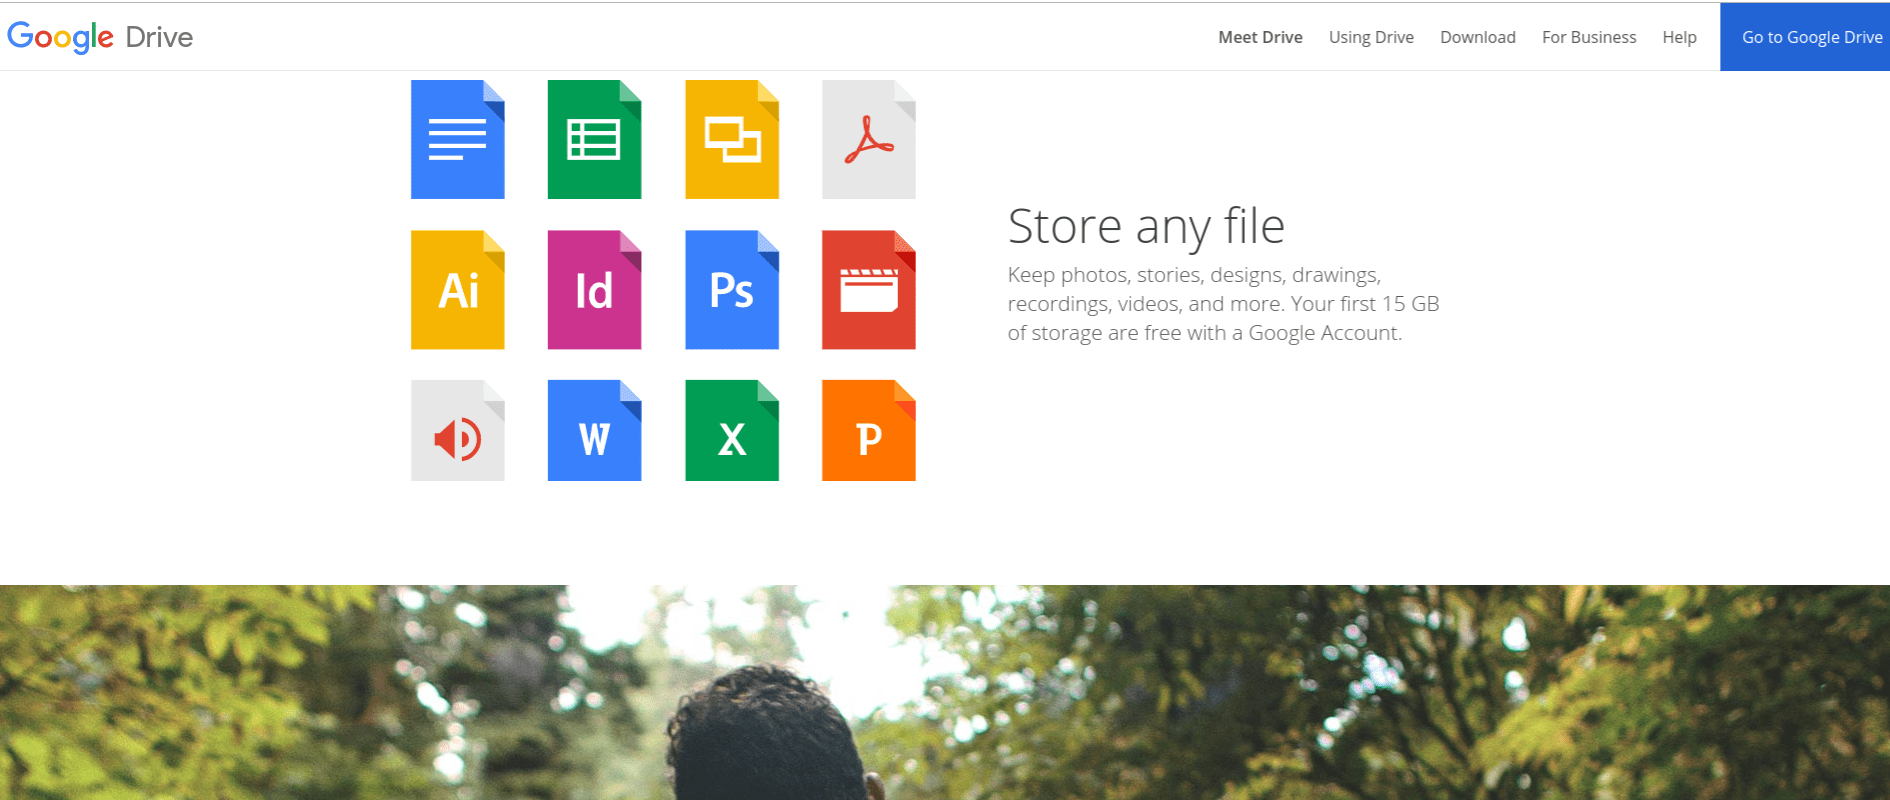
Task: Click the storage description paragraph text
Action: 1223,304
